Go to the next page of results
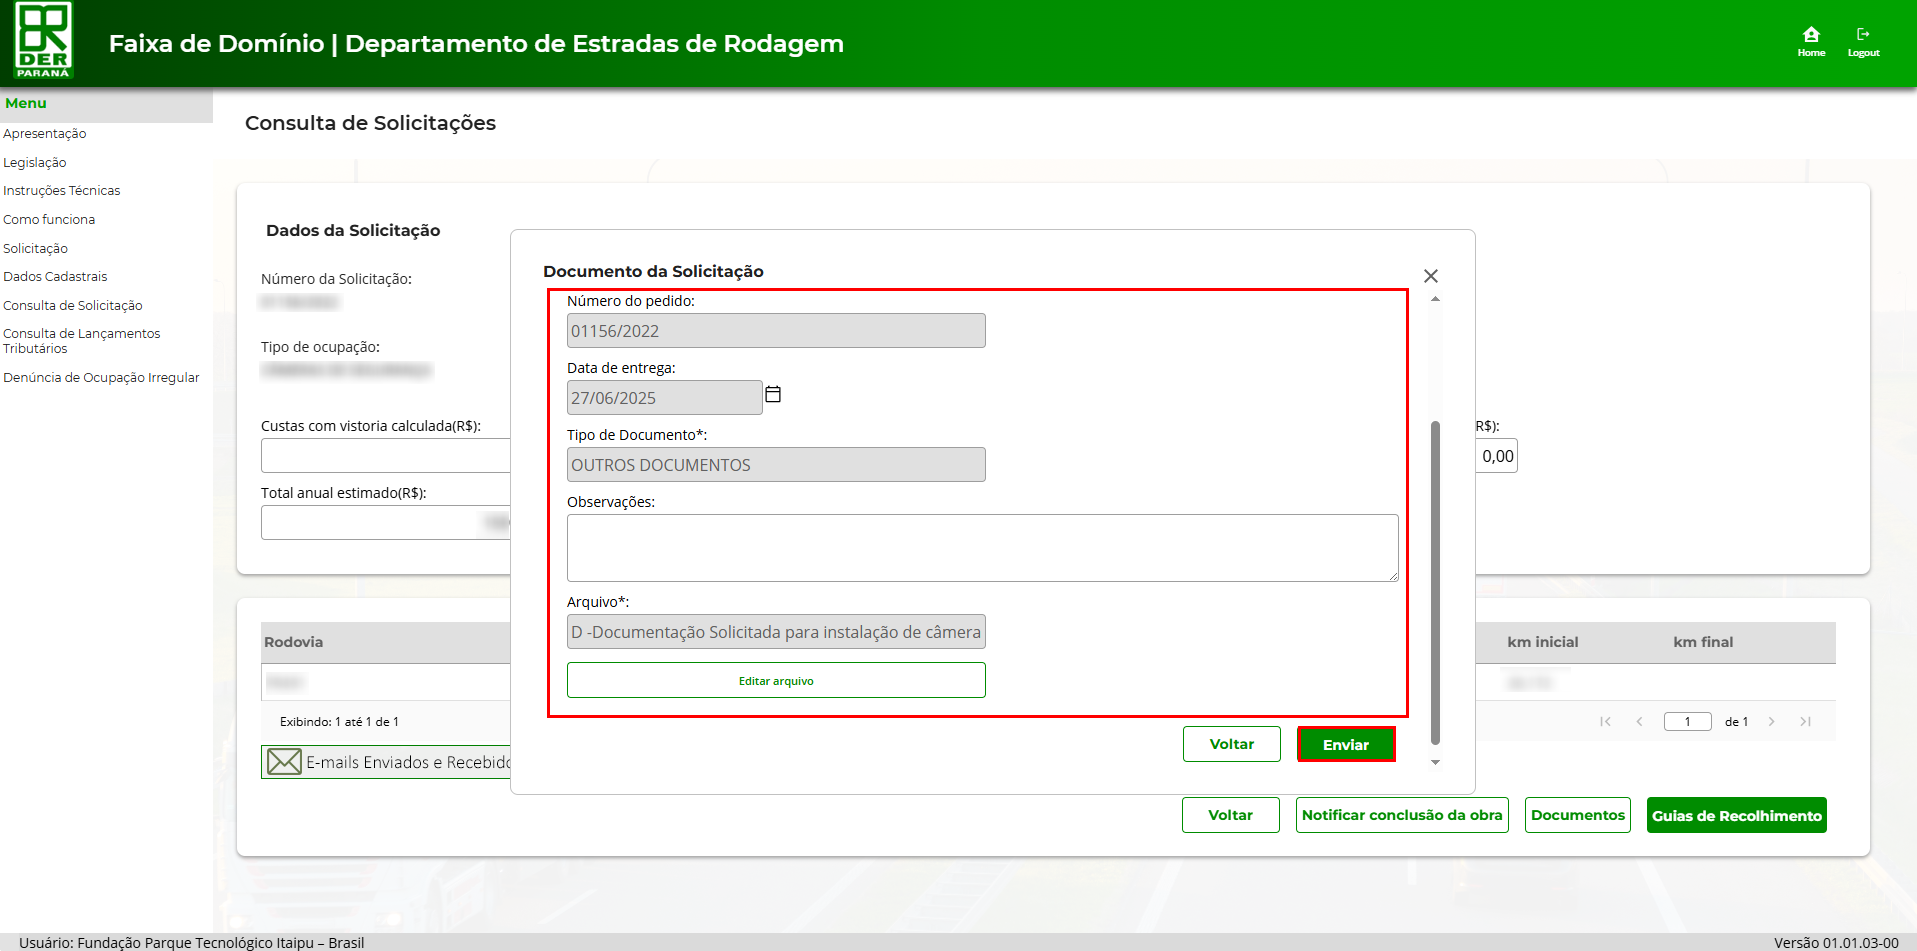The height and width of the screenshot is (951, 1917). [1771, 721]
